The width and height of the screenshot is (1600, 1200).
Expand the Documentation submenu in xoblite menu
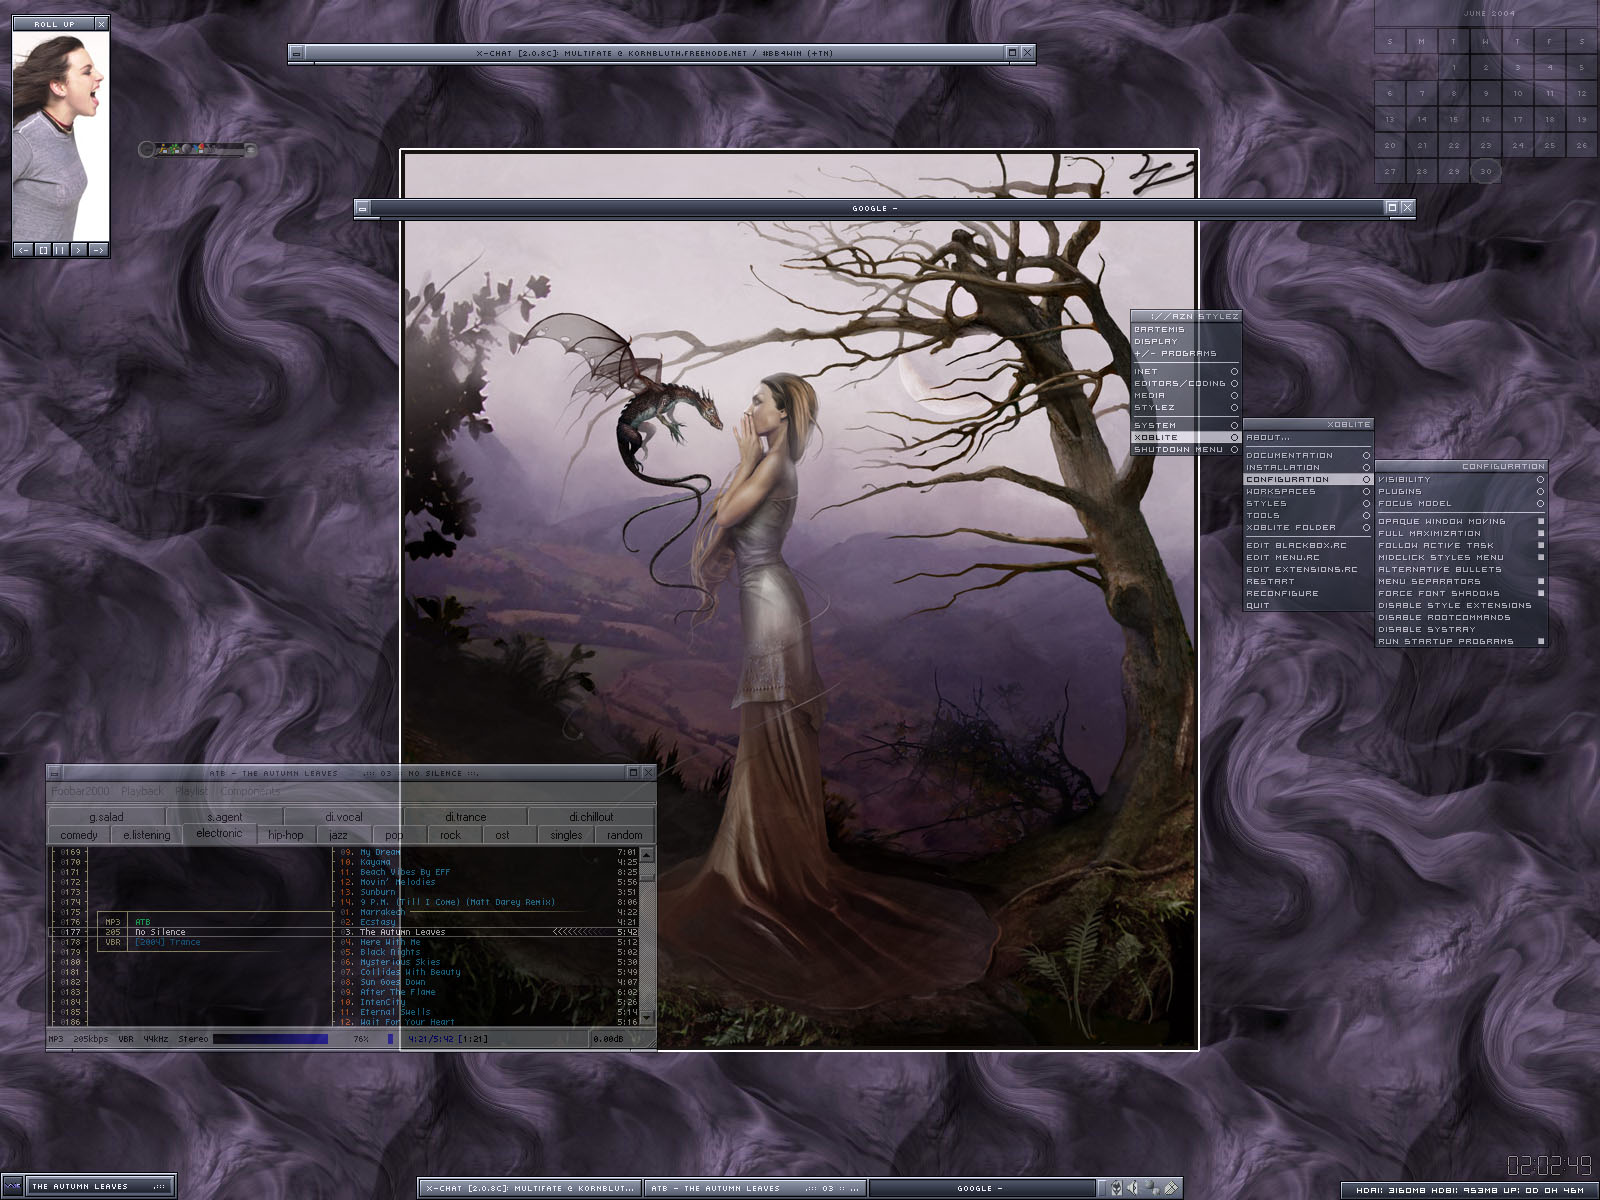click(1308, 455)
